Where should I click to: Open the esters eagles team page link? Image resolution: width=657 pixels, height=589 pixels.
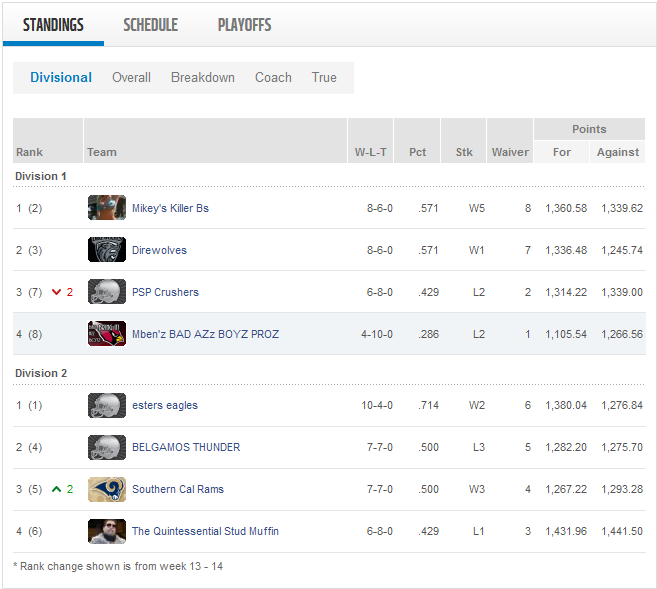pyautogui.click(x=165, y=405)
